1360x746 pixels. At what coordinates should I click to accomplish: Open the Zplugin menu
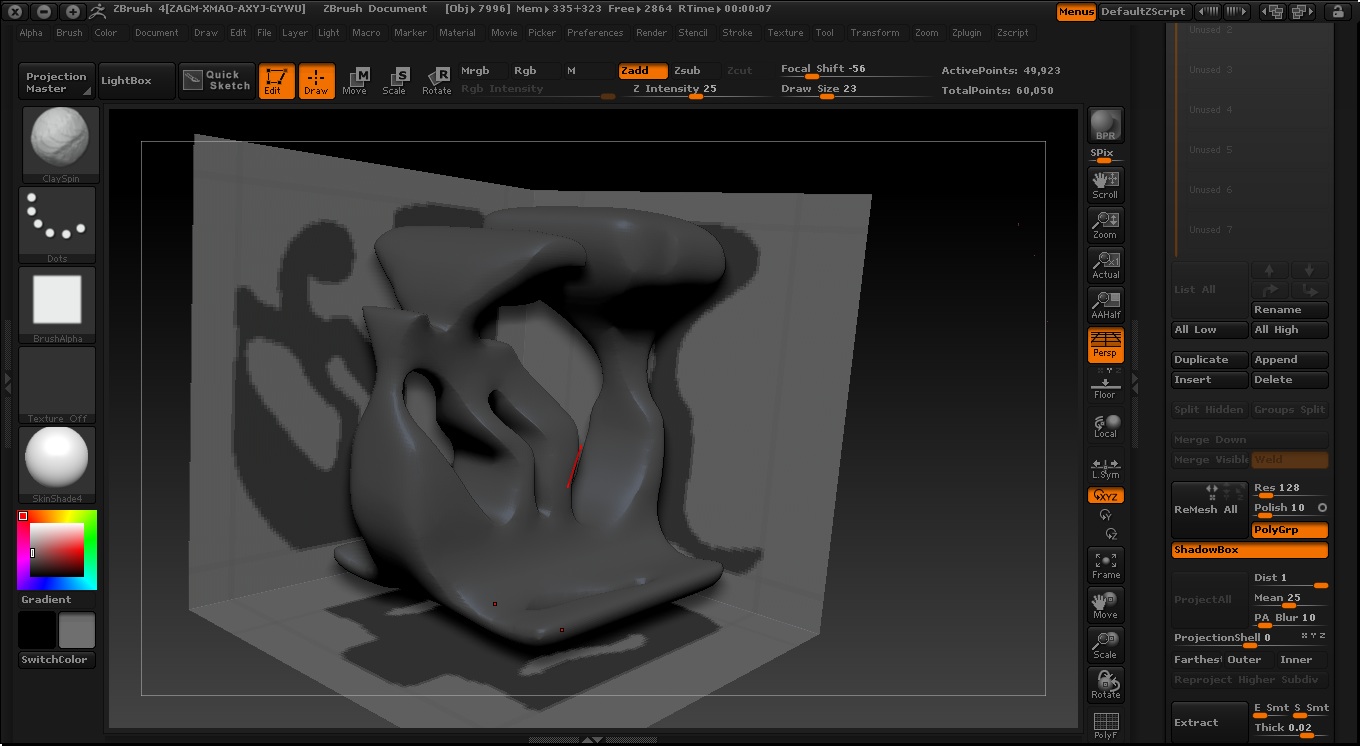[966, 33]
